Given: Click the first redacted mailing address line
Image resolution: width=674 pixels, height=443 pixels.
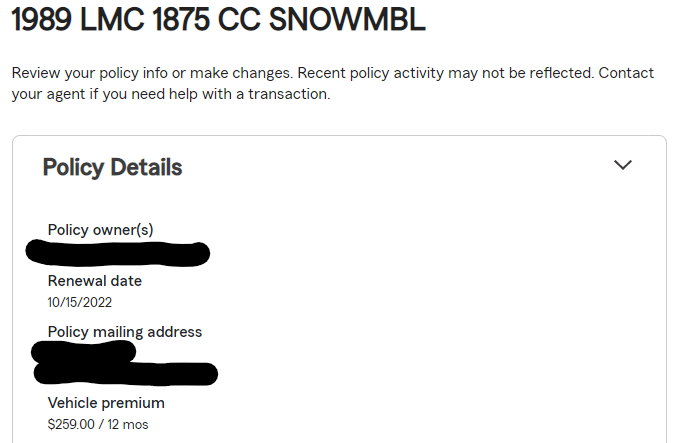Looking at the screenshot, I should 83,351.
